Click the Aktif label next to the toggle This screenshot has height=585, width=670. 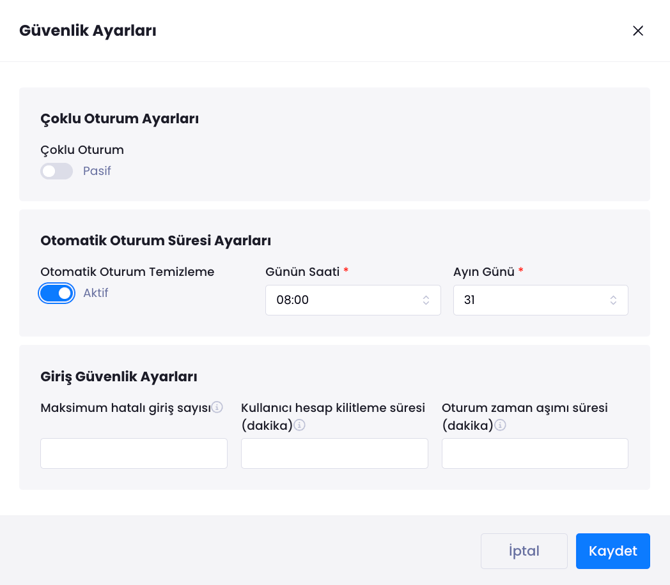coord(96,293)
